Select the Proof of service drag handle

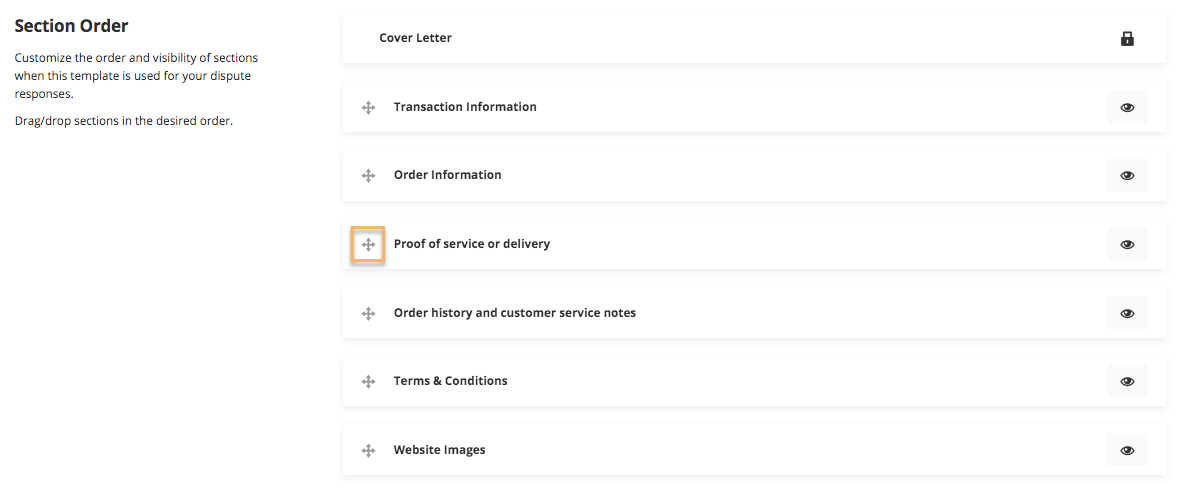pos(368,244)
